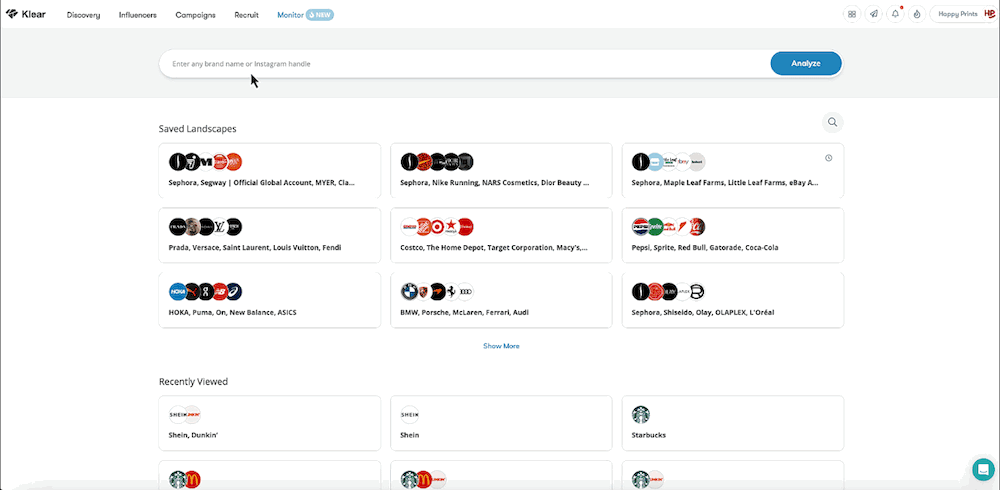Image resolution: width=1000 pixels, height=490 pixels.
Task: Click the Prada logo icon
Action: pos(177,226)
